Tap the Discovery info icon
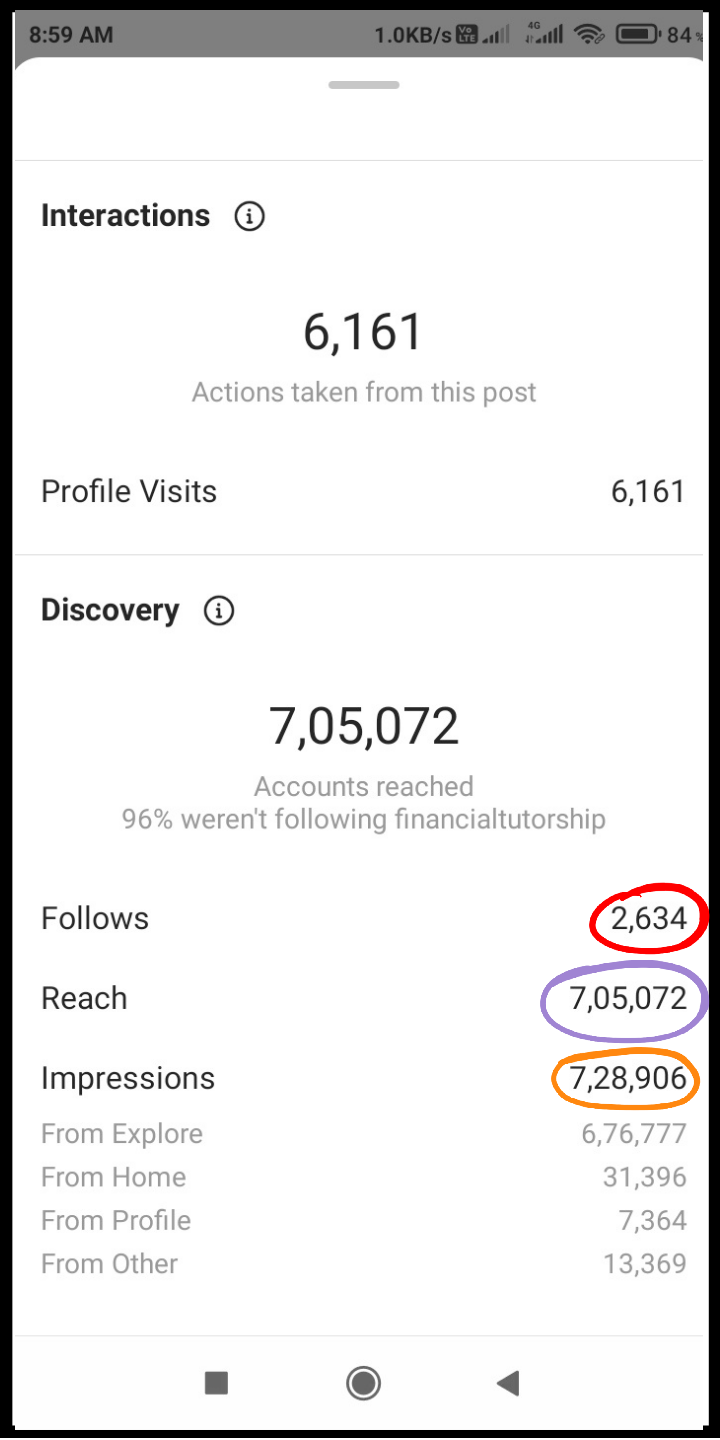 pyautogui.click(x=218, y=611)
